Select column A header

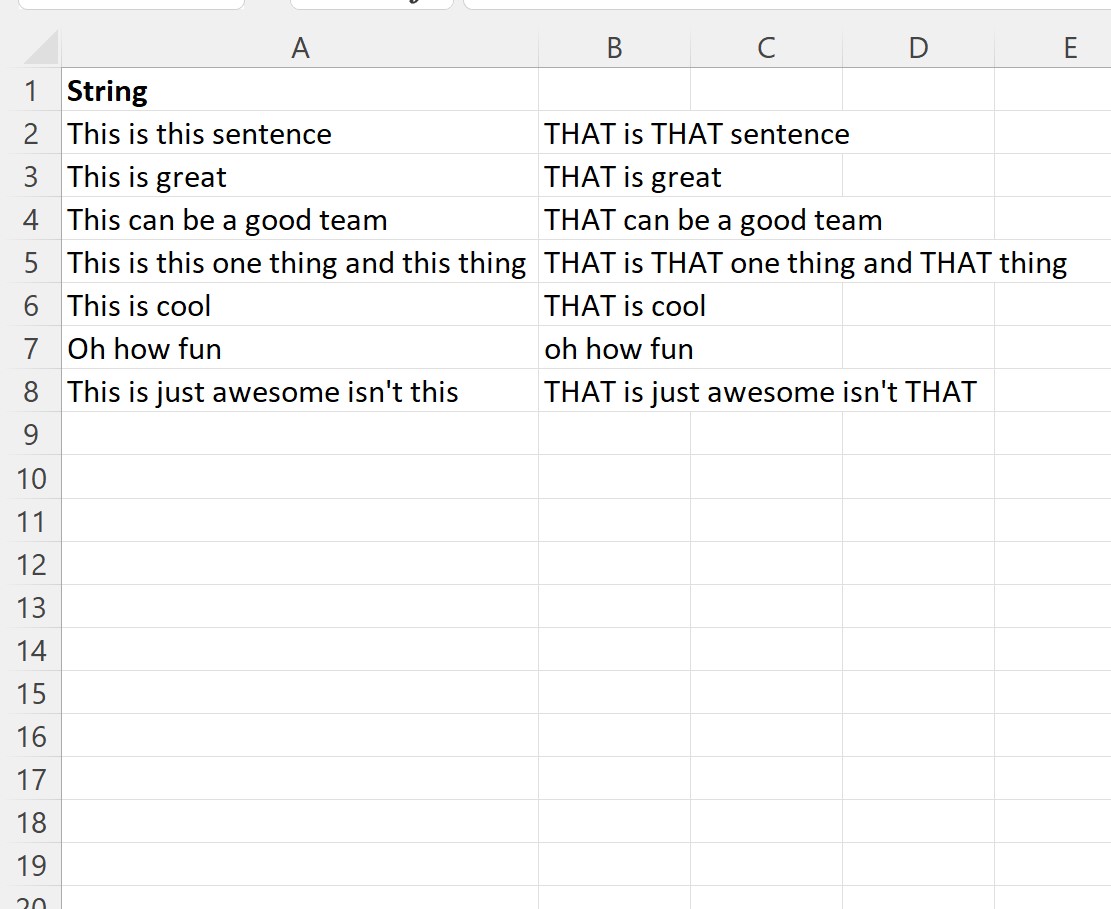(x=300, y=48)
